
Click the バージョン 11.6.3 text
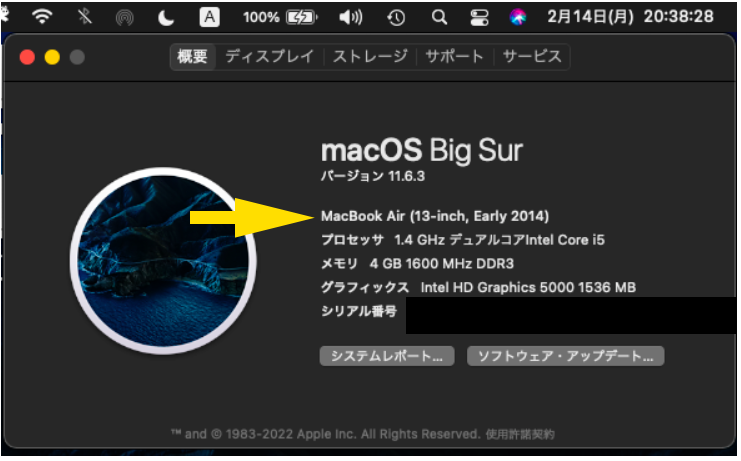coord(373,176)
